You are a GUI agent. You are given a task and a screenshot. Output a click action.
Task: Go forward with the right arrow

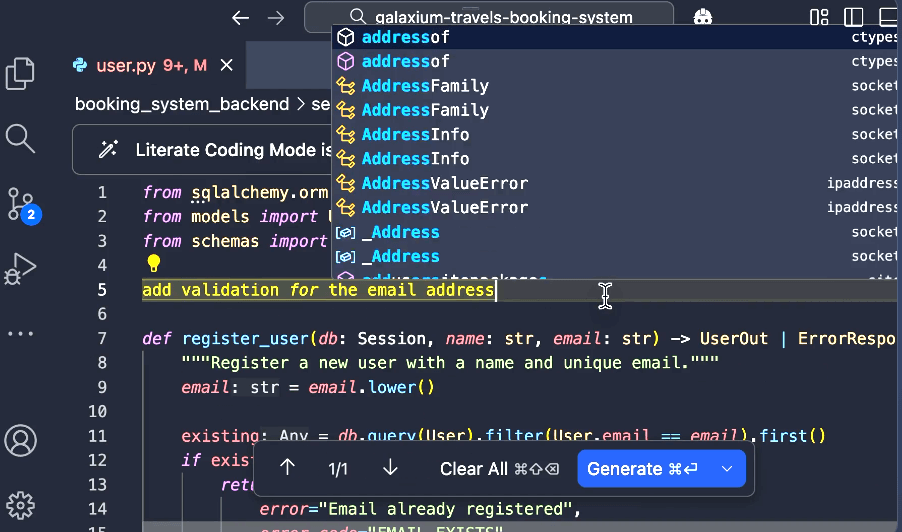276,18
